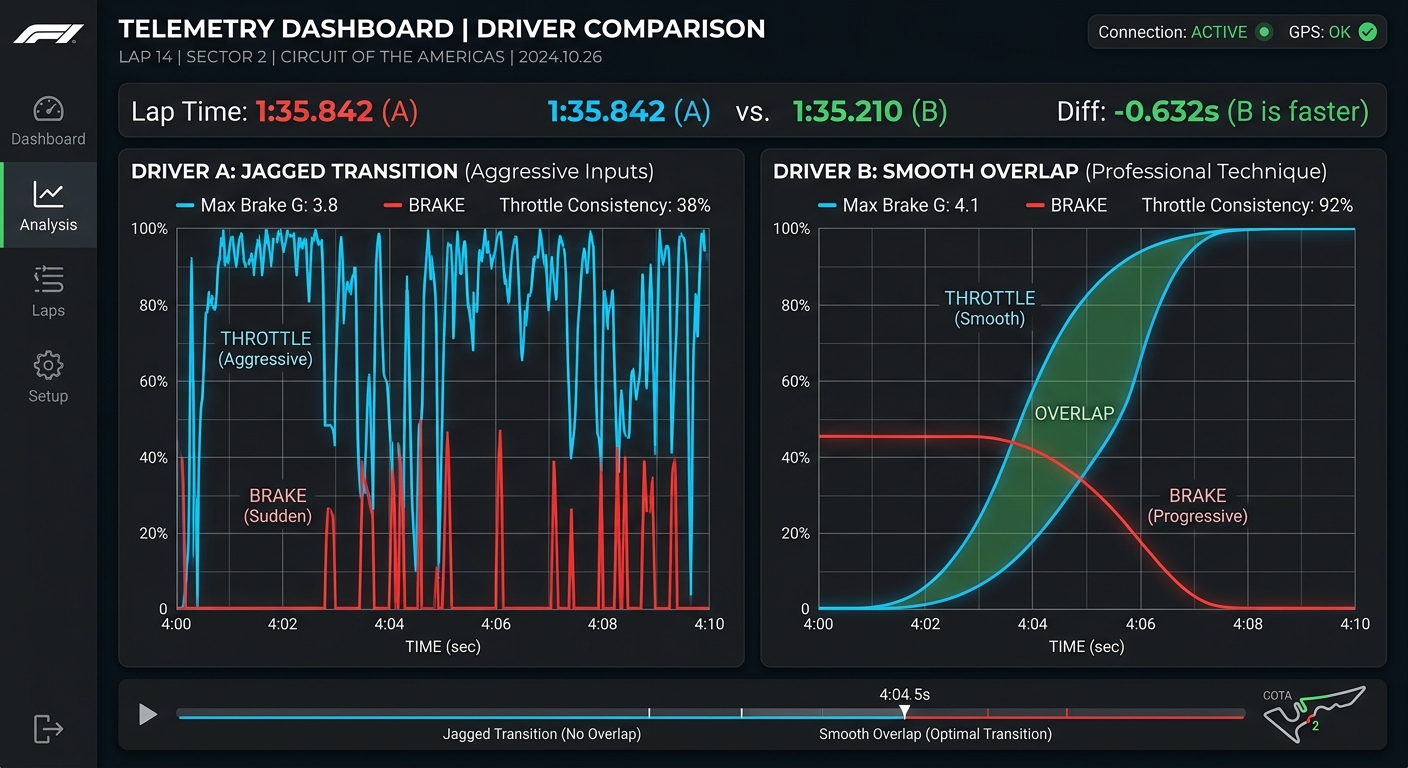Select the 4:04.5s playhead marker
Image resolution: width=1408 pixels, height=768 pixels.
(904, 711)
